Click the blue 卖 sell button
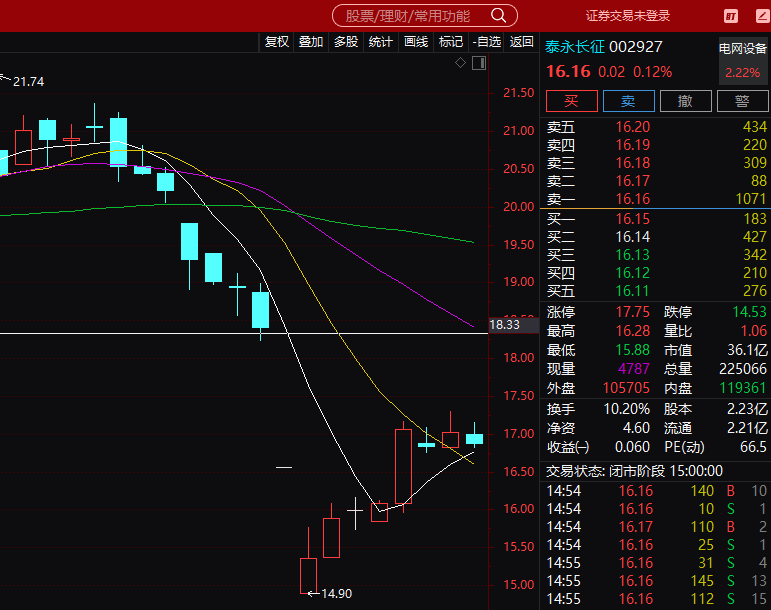Viewport: 771px width, 610px height. click(628, 101)
